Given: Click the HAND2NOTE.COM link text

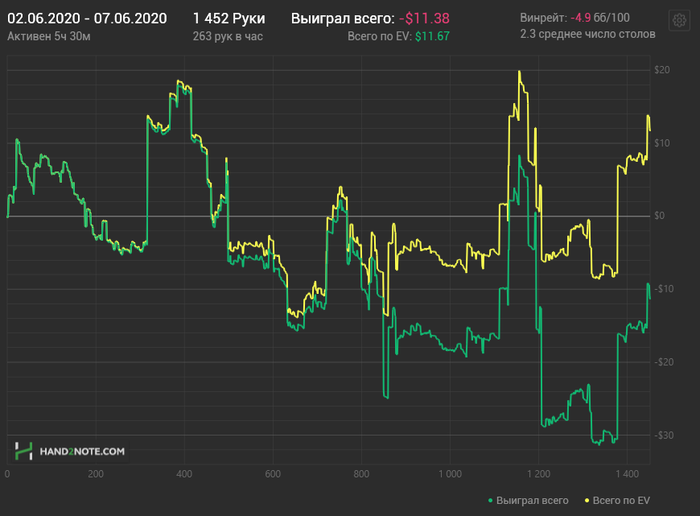Looking at the screenshot, I should [x=82, y=451].
